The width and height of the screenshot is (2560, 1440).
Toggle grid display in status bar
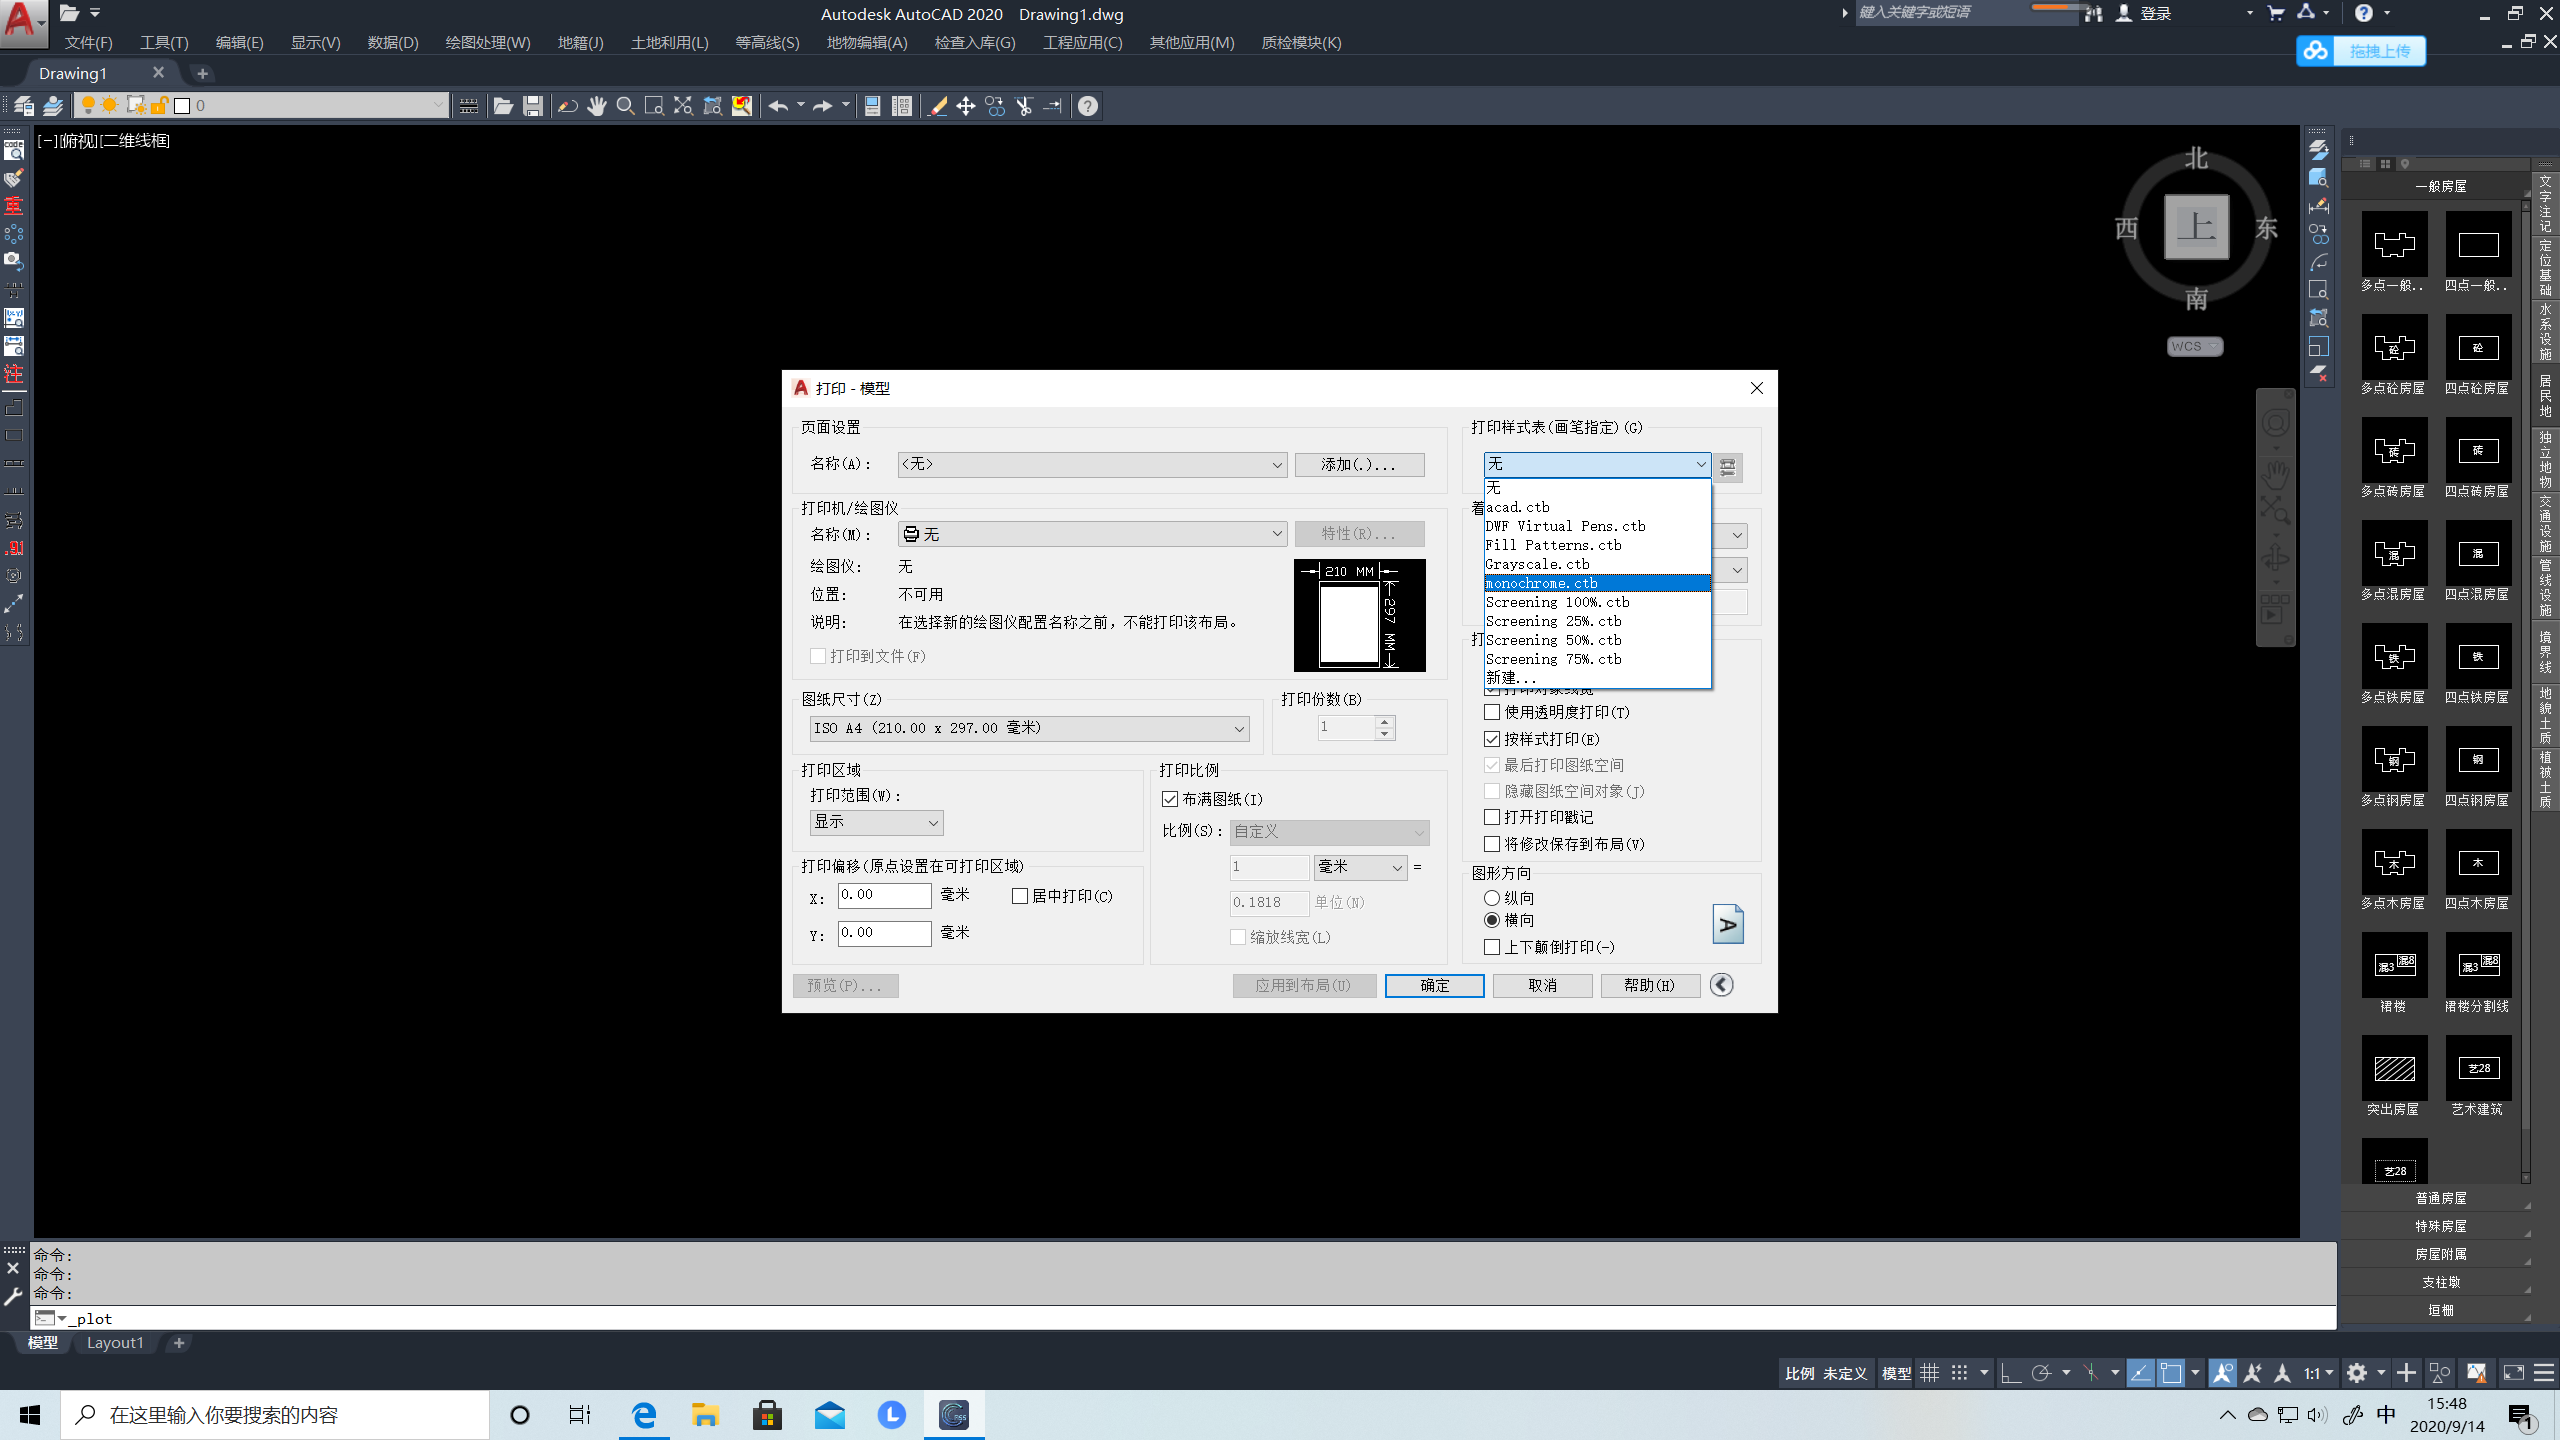click(1929, 1373)
